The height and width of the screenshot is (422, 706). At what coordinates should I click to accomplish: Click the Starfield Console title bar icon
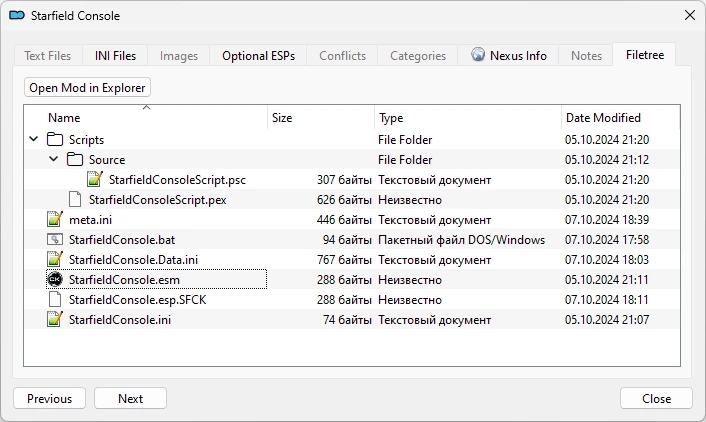[x=17, y=16]
